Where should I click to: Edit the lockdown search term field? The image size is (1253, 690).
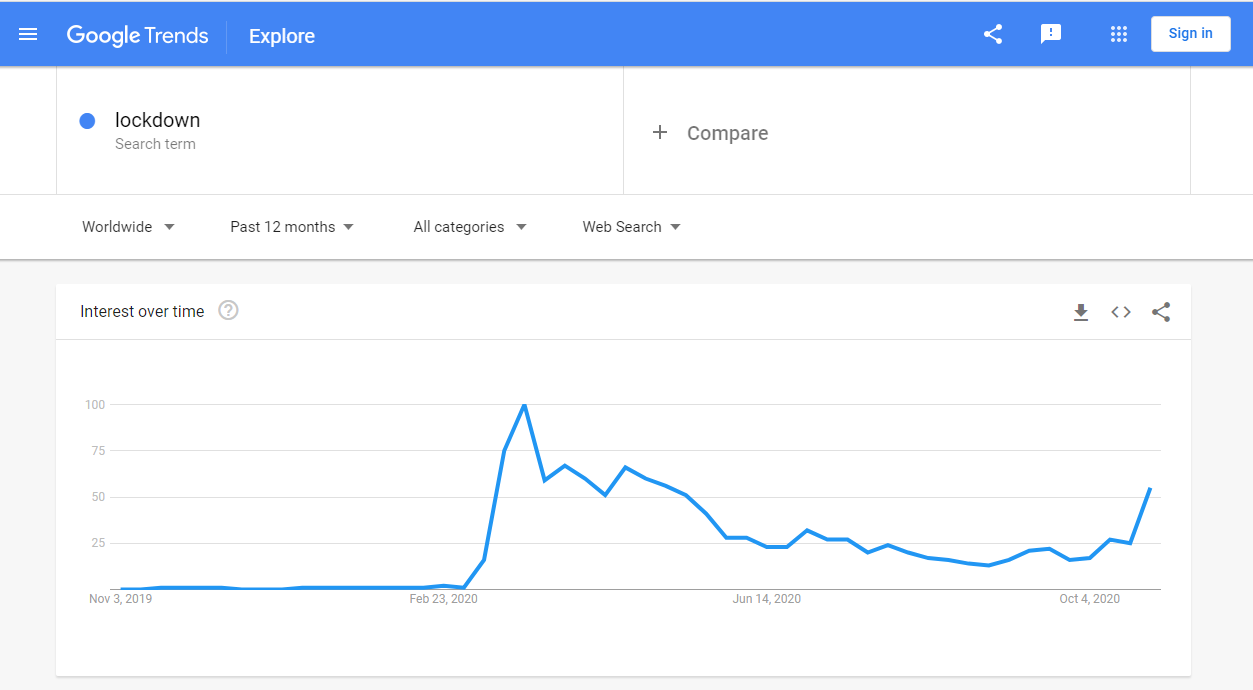(x=340, y=130)
